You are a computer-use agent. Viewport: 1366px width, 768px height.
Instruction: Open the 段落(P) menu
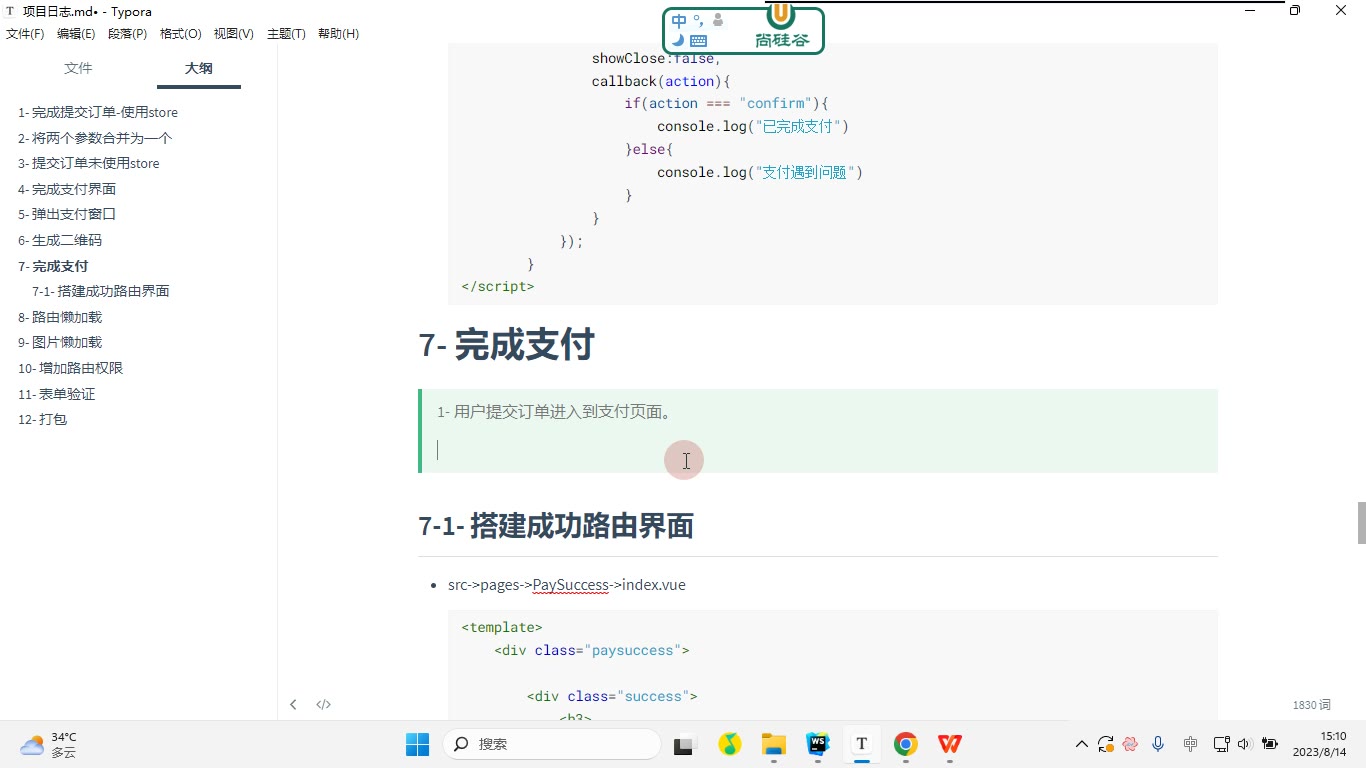tap(127, 34)
